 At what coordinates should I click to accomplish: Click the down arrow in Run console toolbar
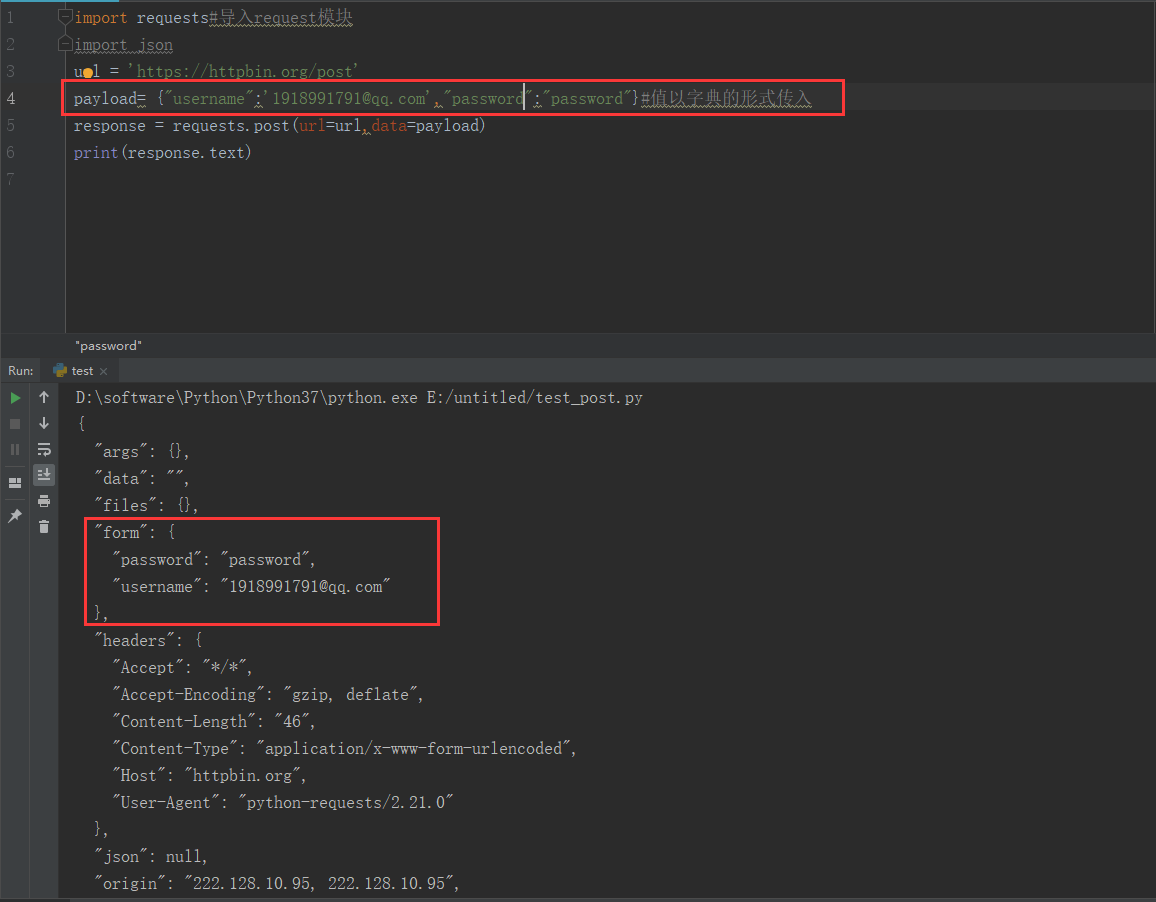[44, 423]
